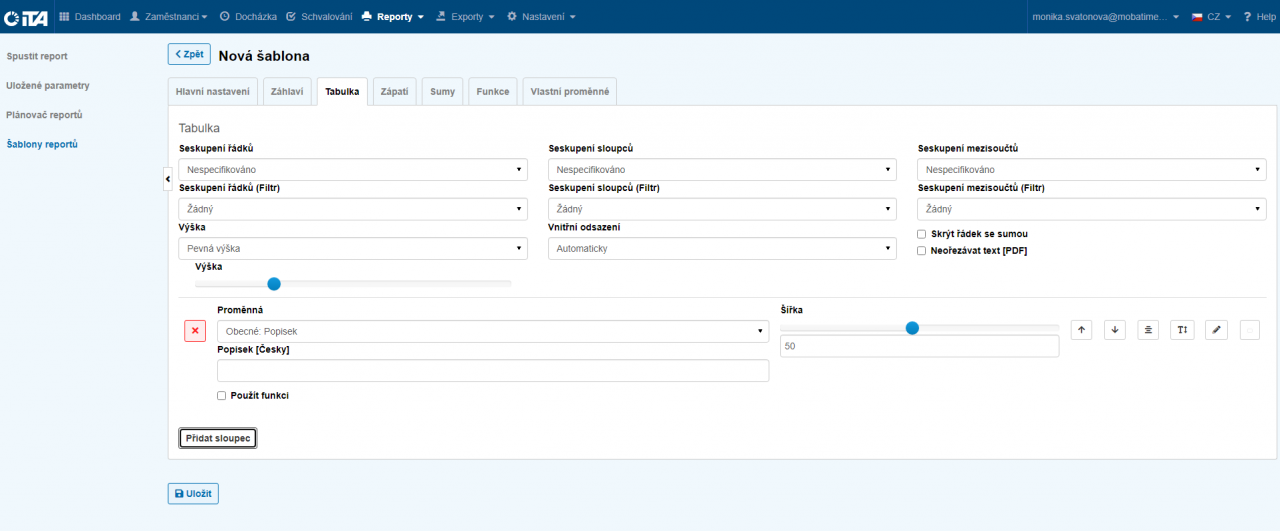Click the iTA logo

click(x=26, y=17)
